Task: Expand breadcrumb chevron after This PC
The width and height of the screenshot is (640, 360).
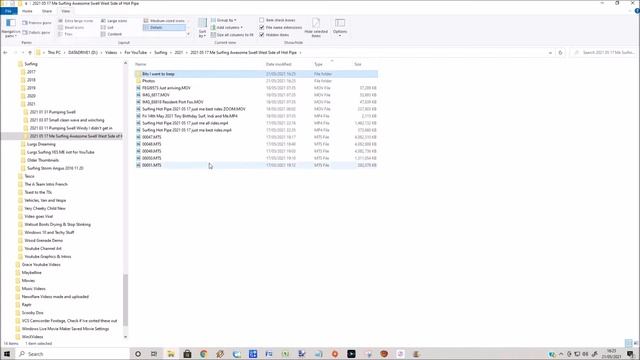Action: pos(64,53)
